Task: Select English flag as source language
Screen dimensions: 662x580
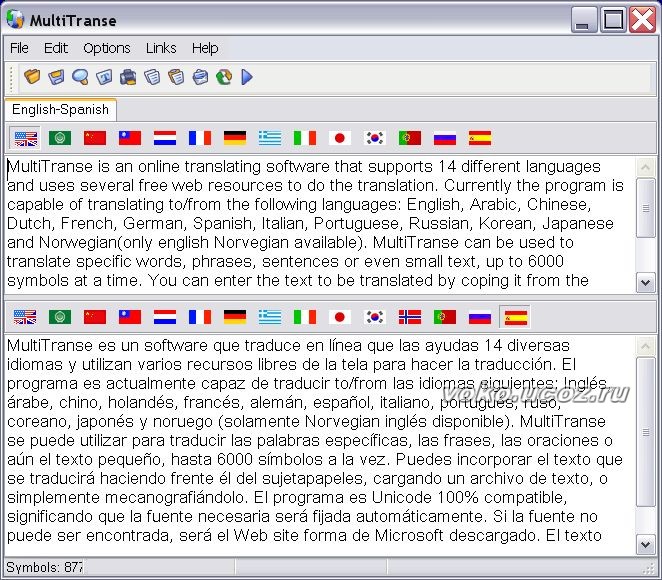Action: 25,138
